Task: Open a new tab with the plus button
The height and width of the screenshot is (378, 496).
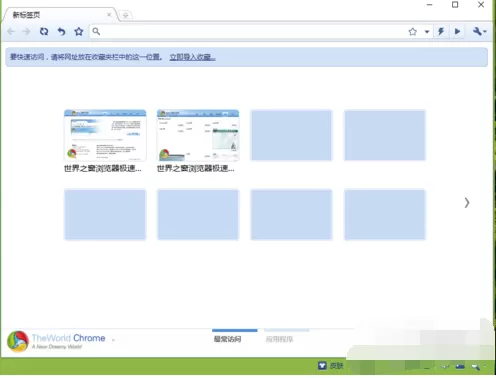Action: (x=125, y=15)
